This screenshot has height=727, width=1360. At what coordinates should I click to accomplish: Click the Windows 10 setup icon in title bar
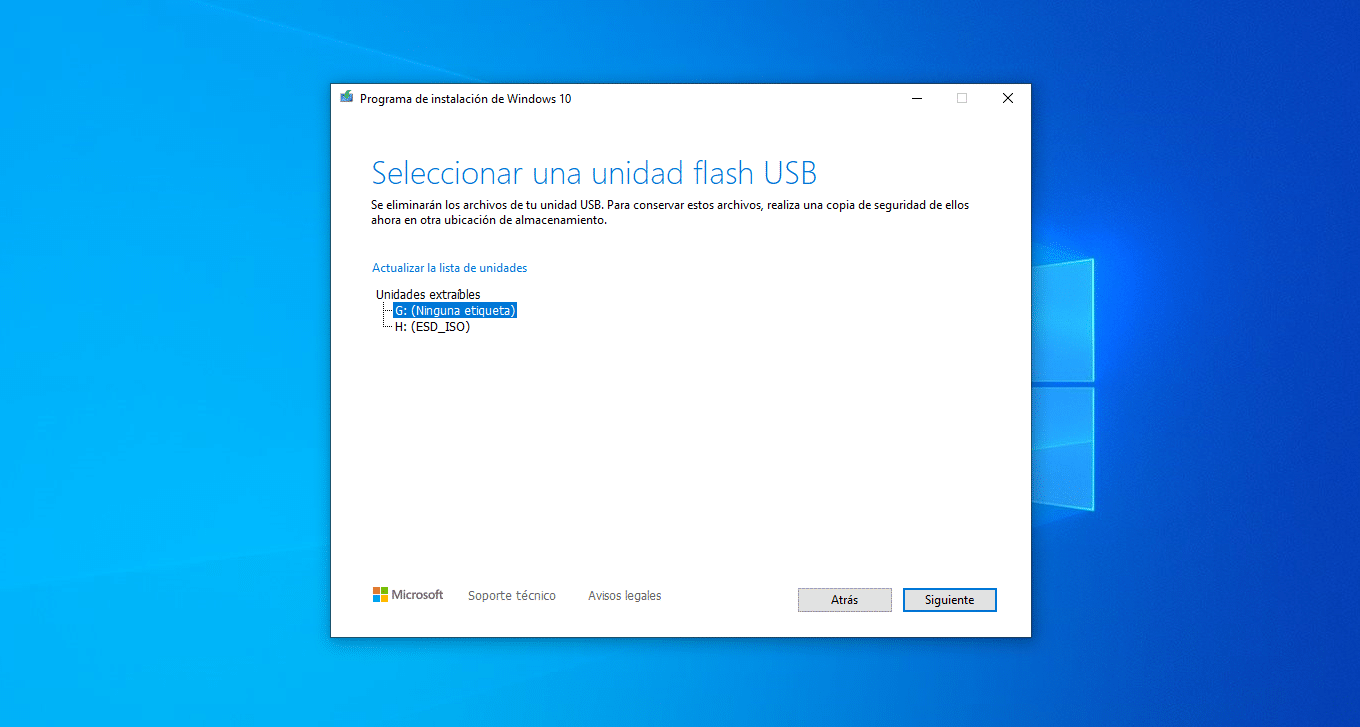pos(346,98)
